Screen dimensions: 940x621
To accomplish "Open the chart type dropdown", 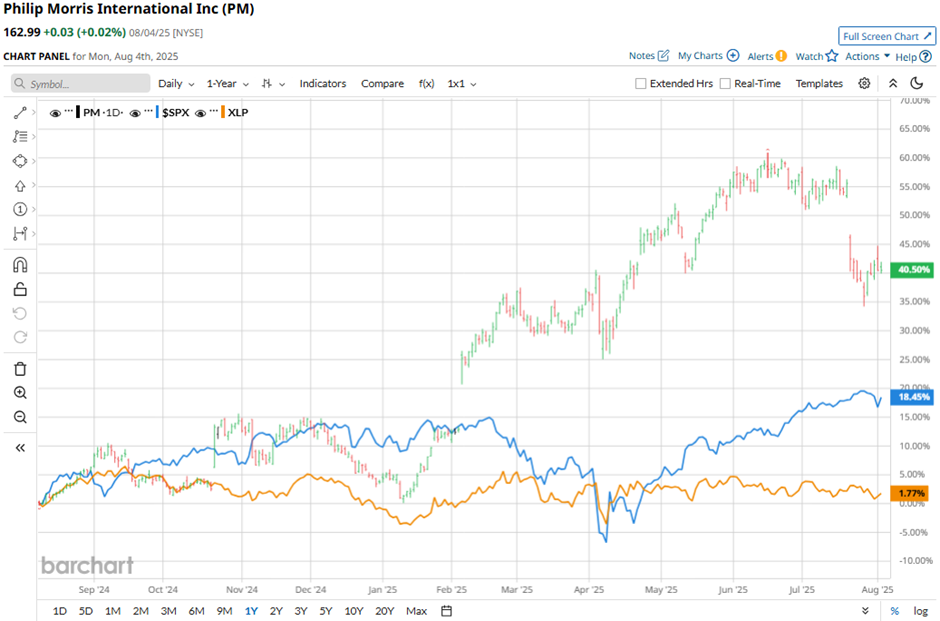I will [273, 83].
